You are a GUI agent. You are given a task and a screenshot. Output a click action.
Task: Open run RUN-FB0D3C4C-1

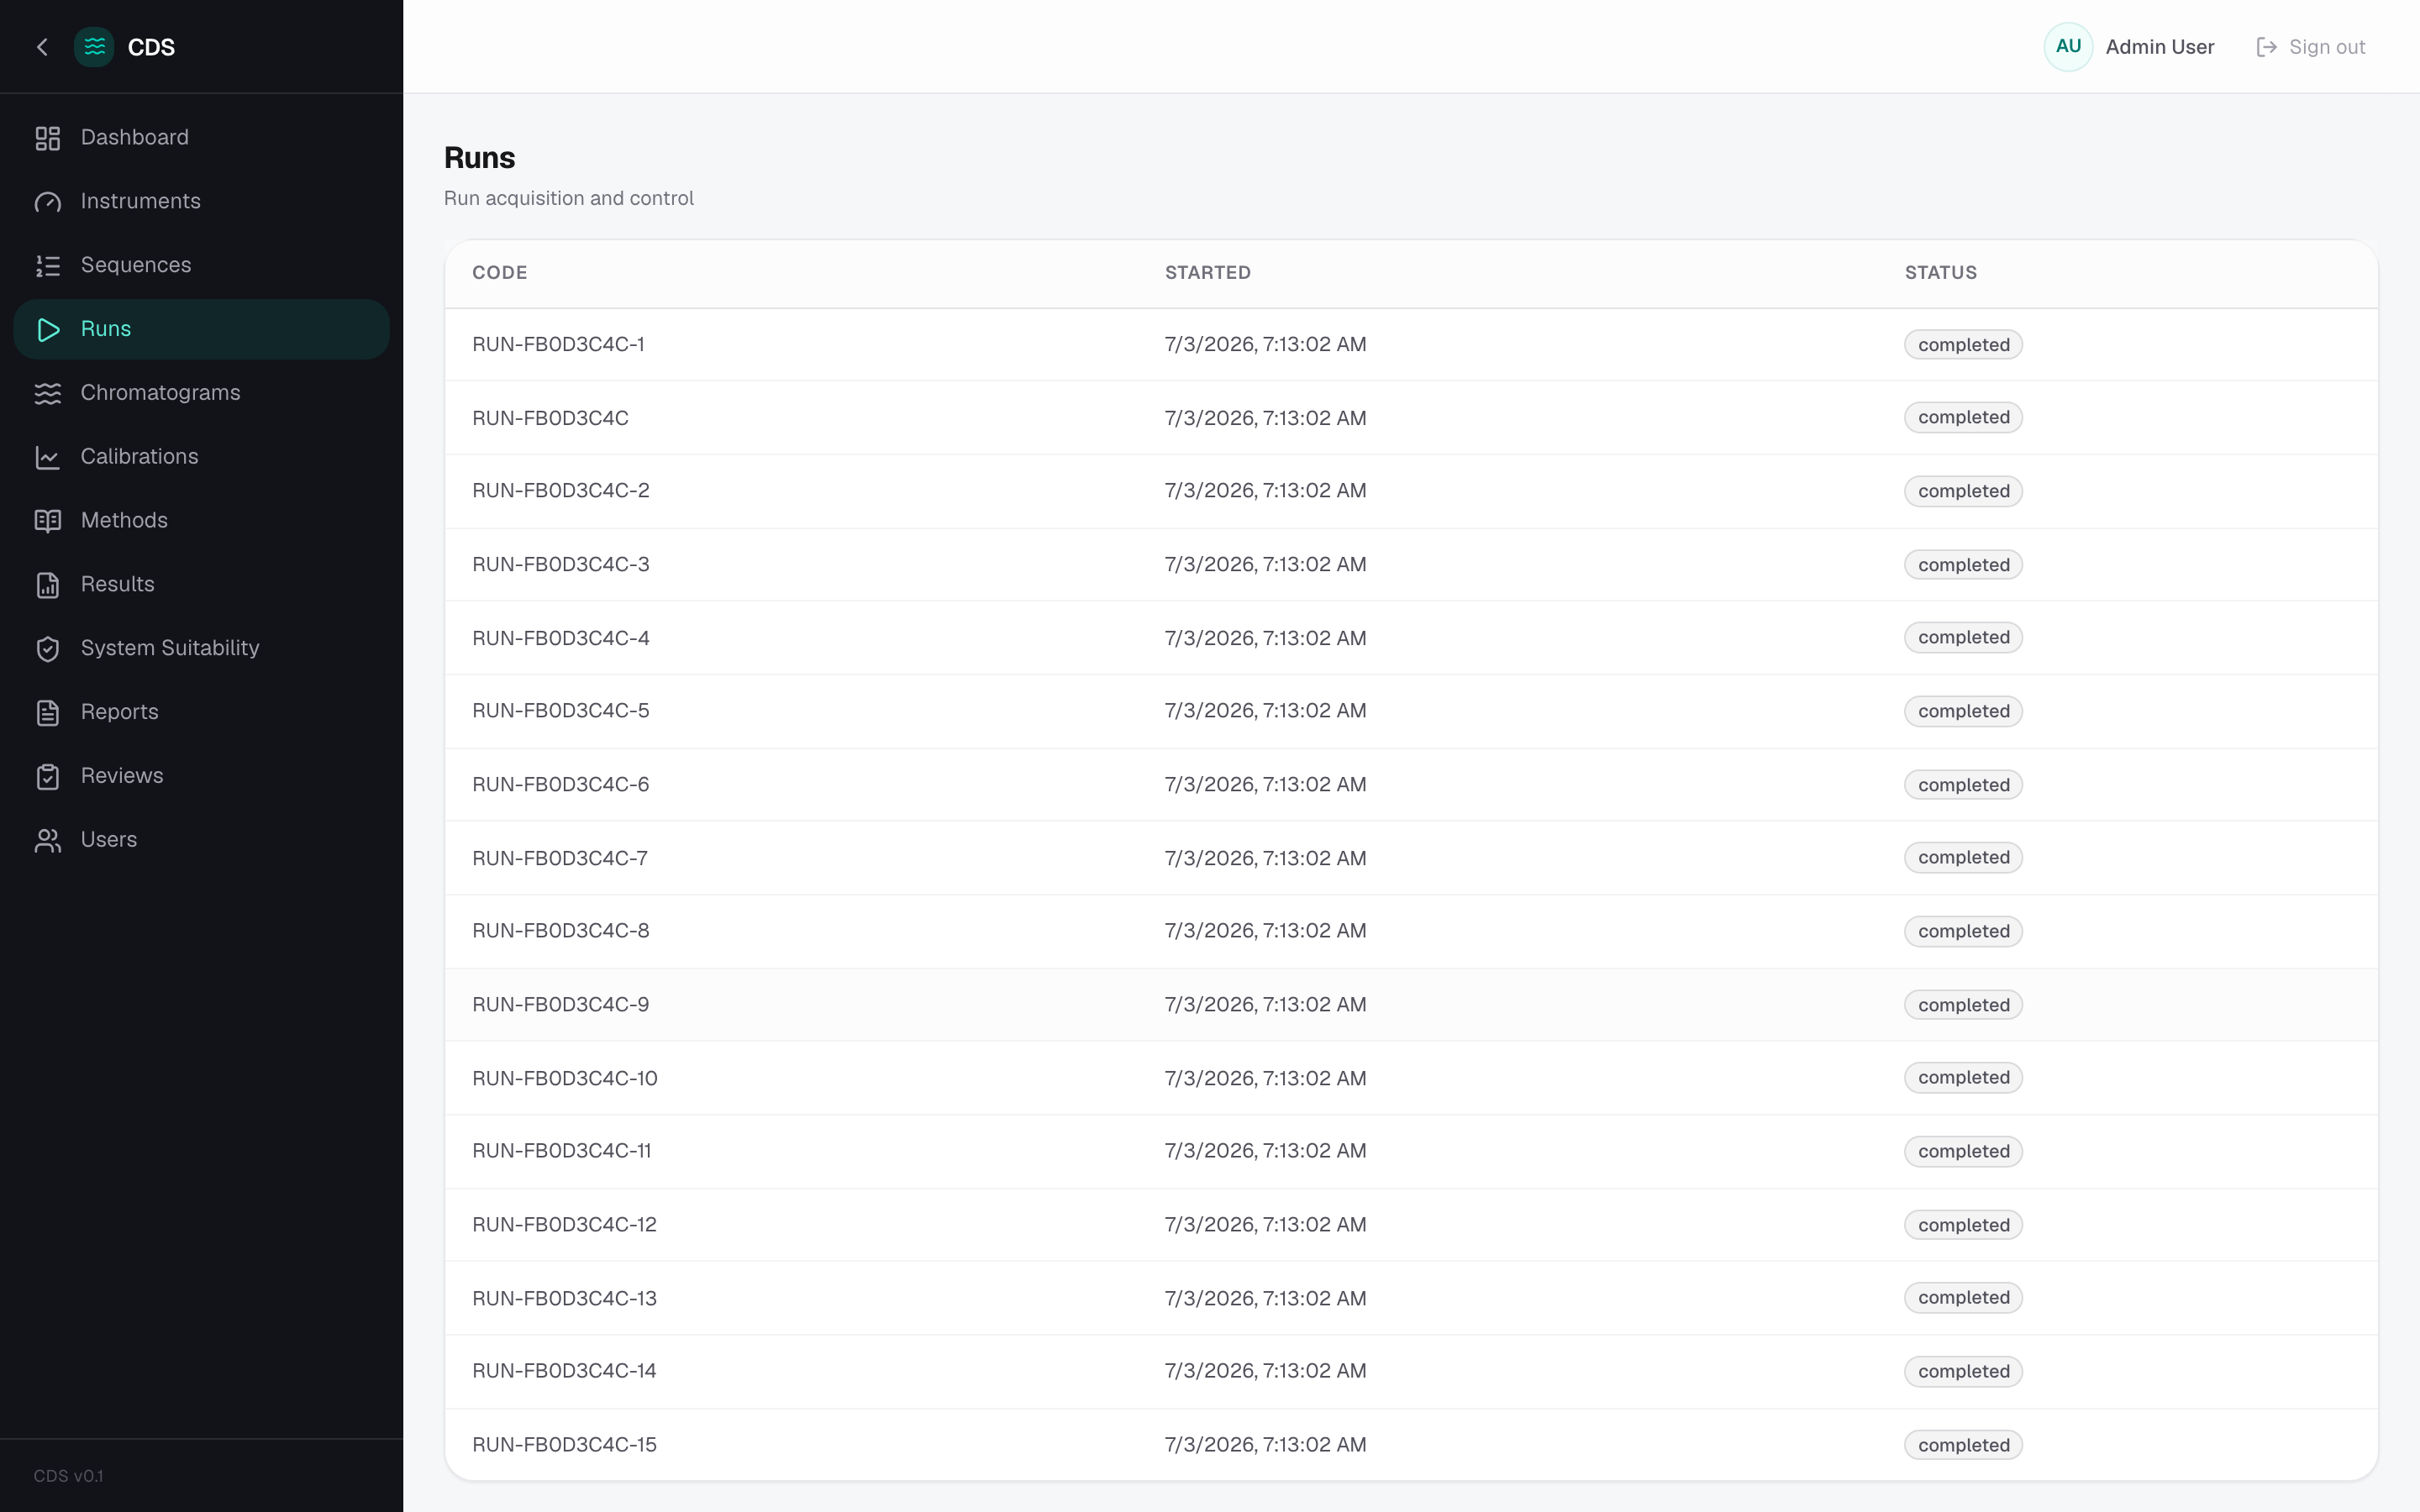click(558, 344)
